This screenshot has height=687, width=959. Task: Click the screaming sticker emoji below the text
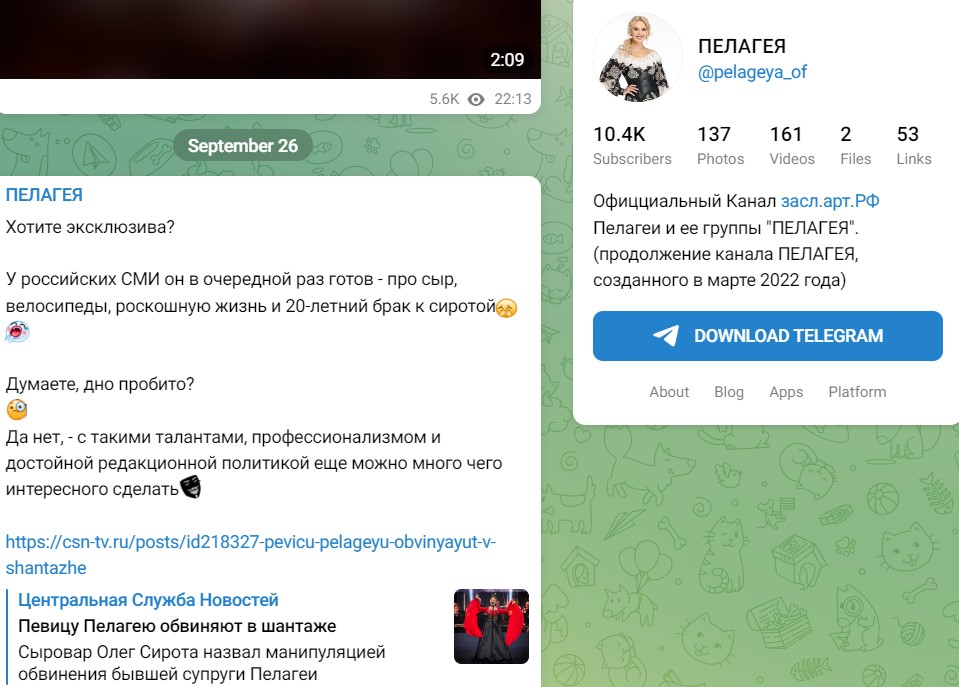(17, 332)
